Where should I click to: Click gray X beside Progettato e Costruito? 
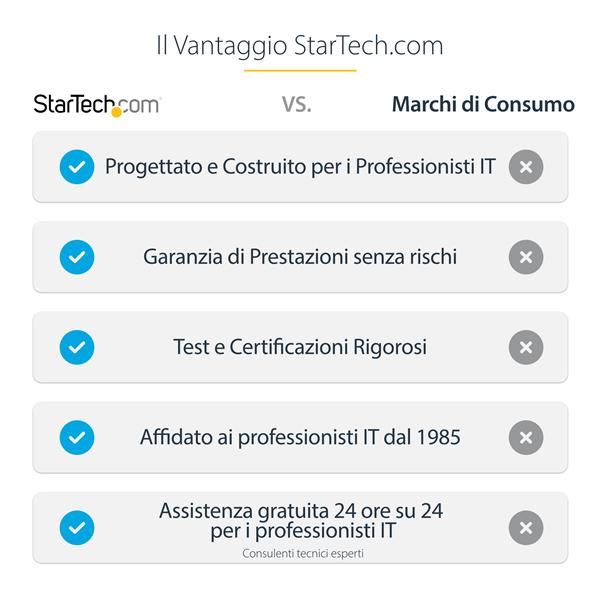coord(525,167)
